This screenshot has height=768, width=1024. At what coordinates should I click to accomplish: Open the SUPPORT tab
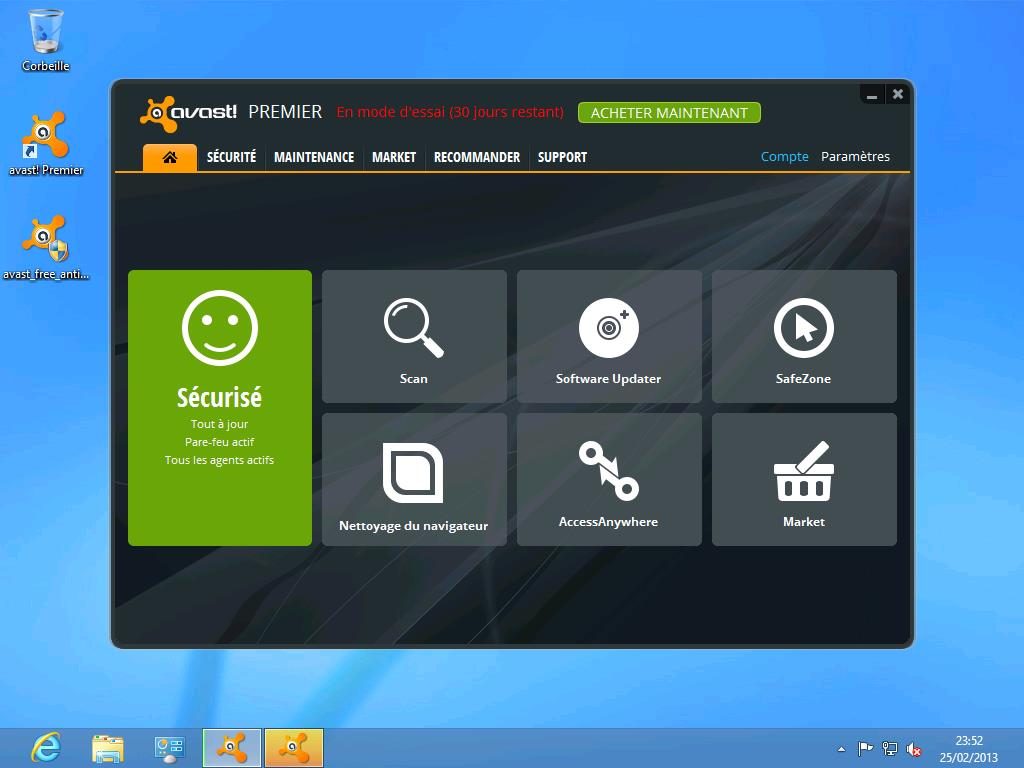click(562, 157)
